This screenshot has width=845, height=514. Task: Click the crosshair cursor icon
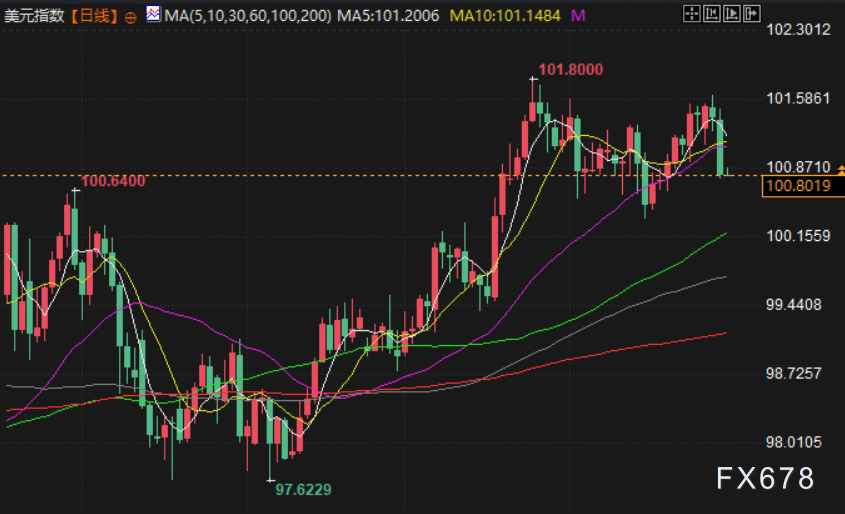[691, 13]
